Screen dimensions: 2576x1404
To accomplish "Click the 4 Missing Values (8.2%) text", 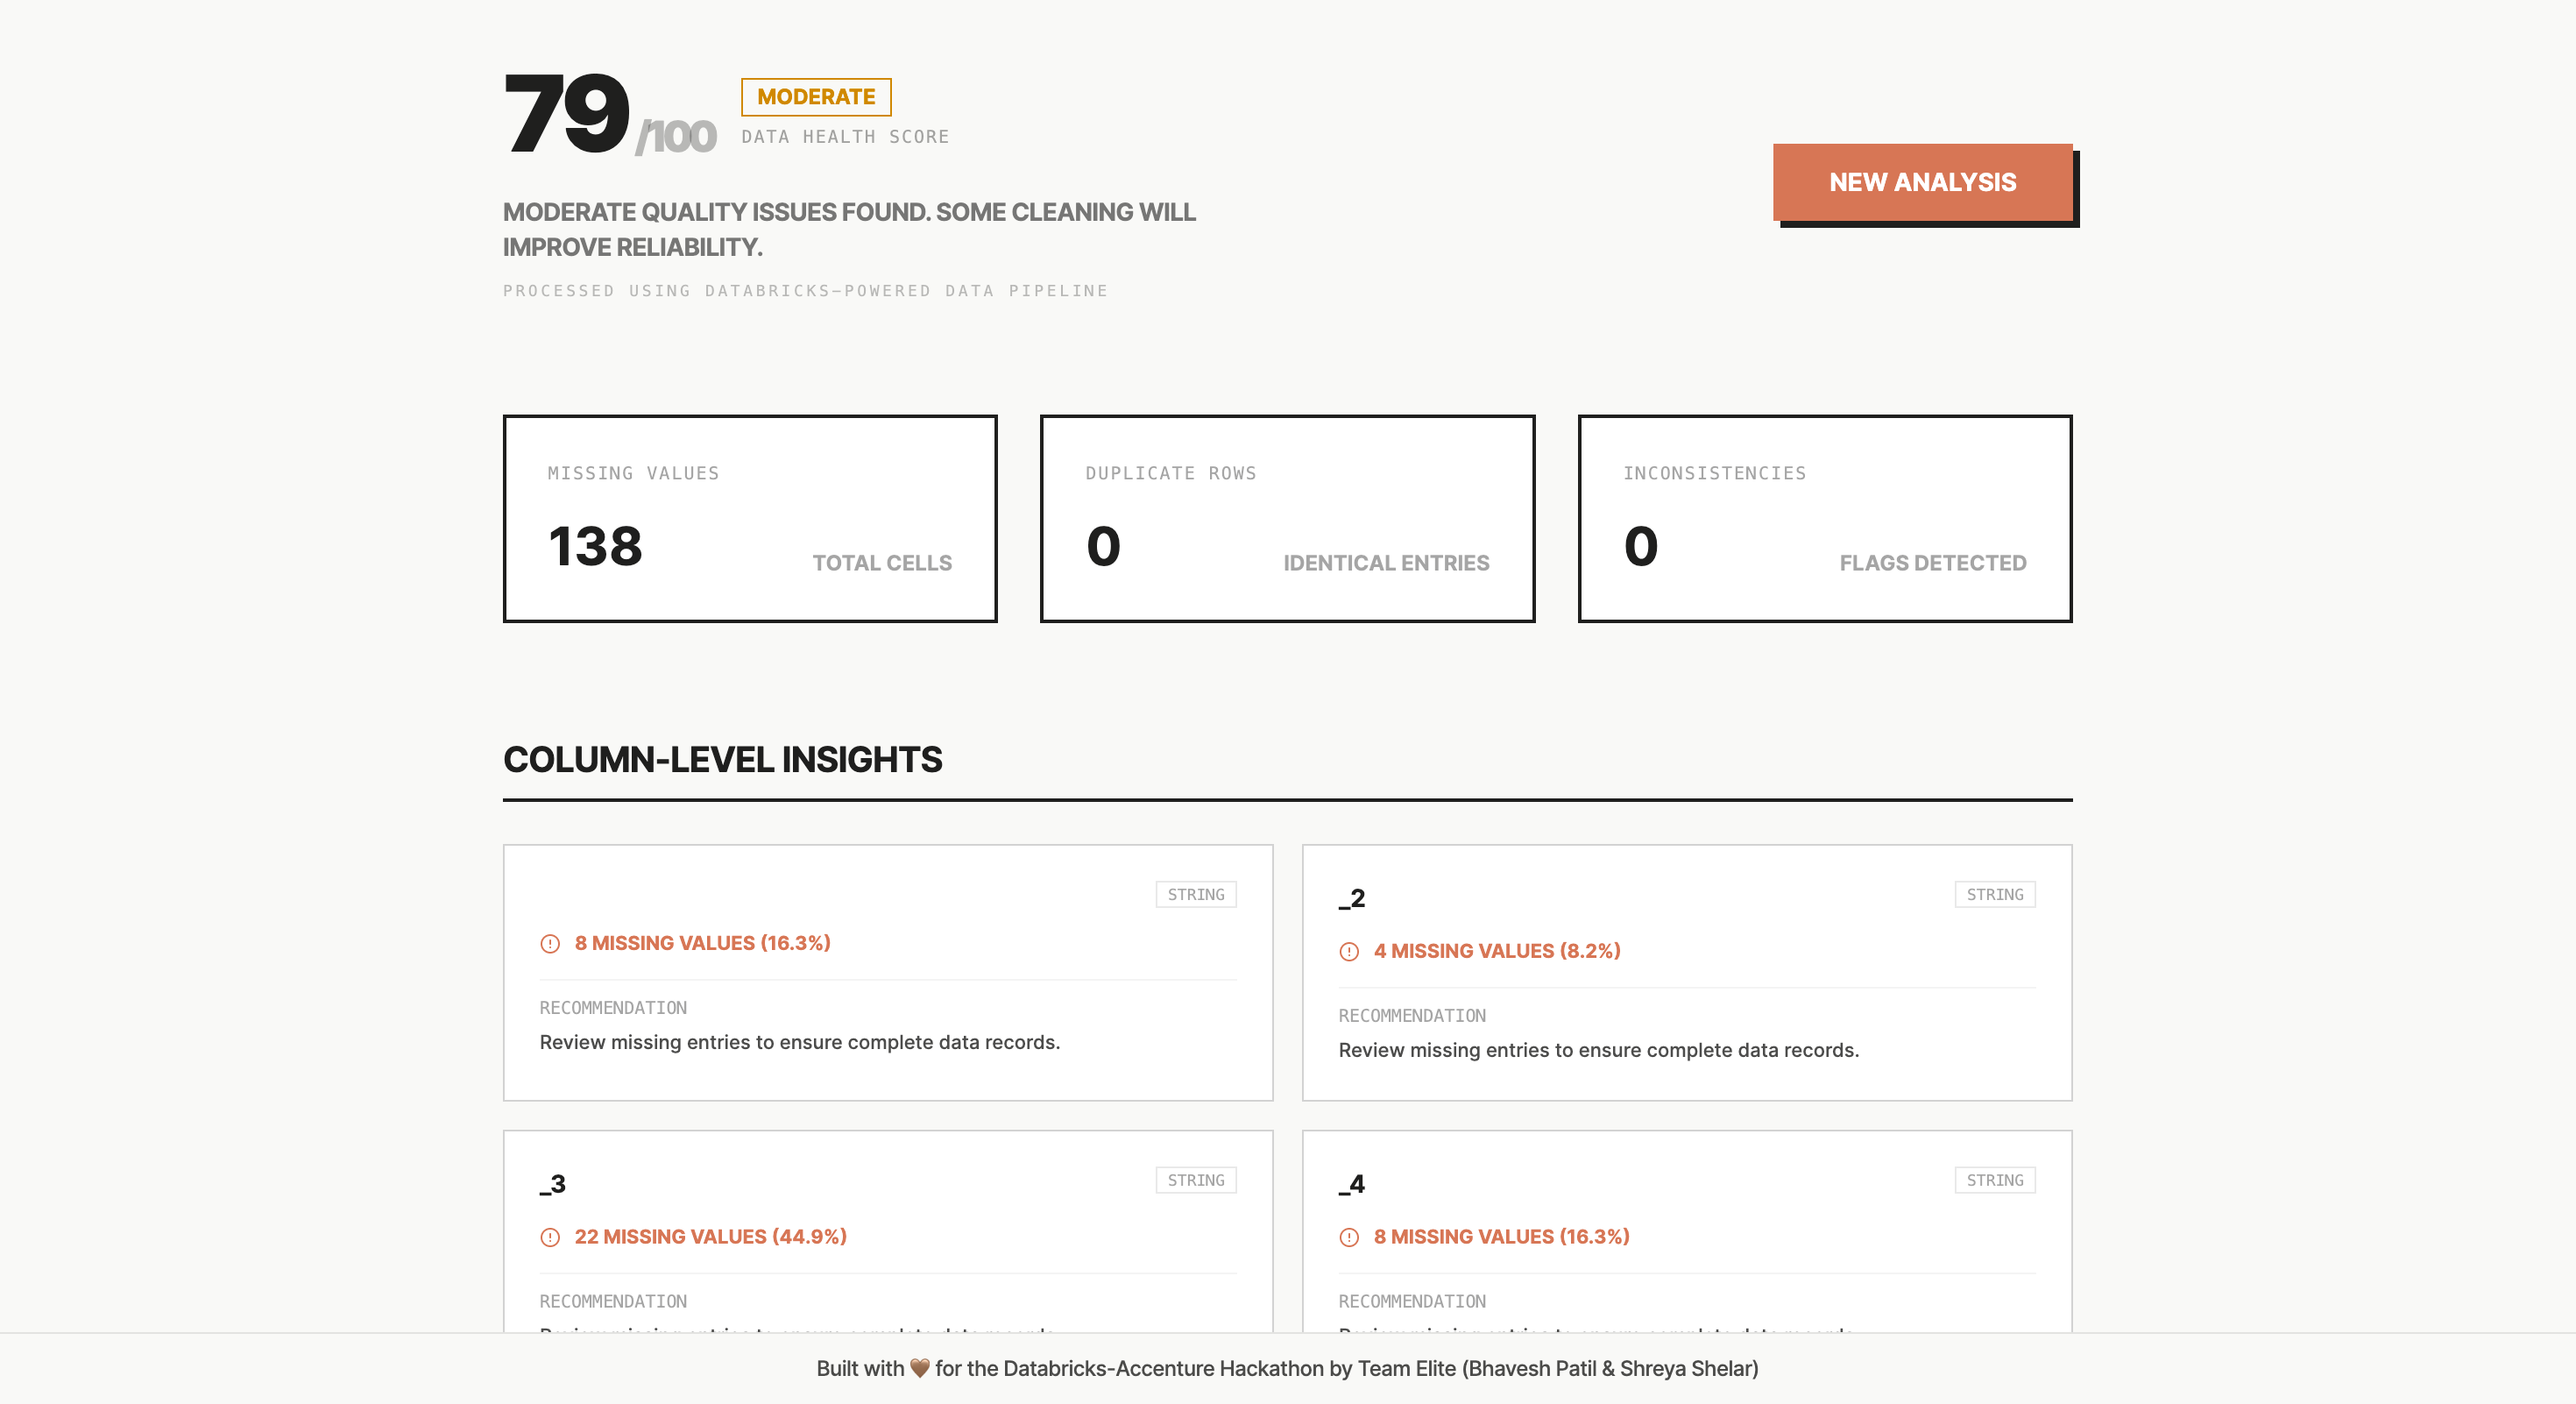I will [1496, 951].
